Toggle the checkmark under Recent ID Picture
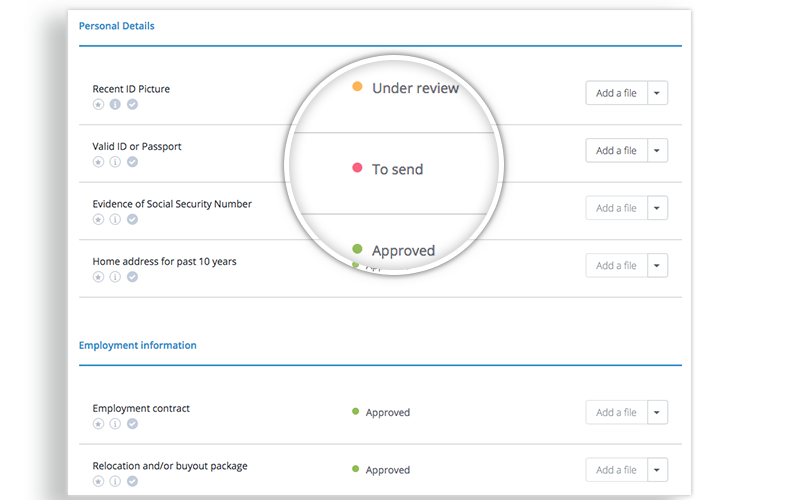This screenshot has height=500, width=792. [x=132, y=105]
